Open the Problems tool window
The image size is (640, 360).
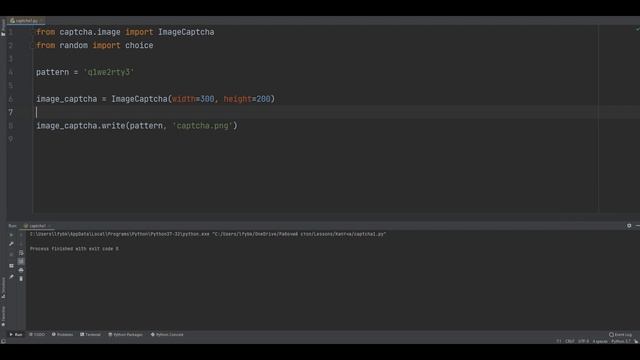[62, 335]
